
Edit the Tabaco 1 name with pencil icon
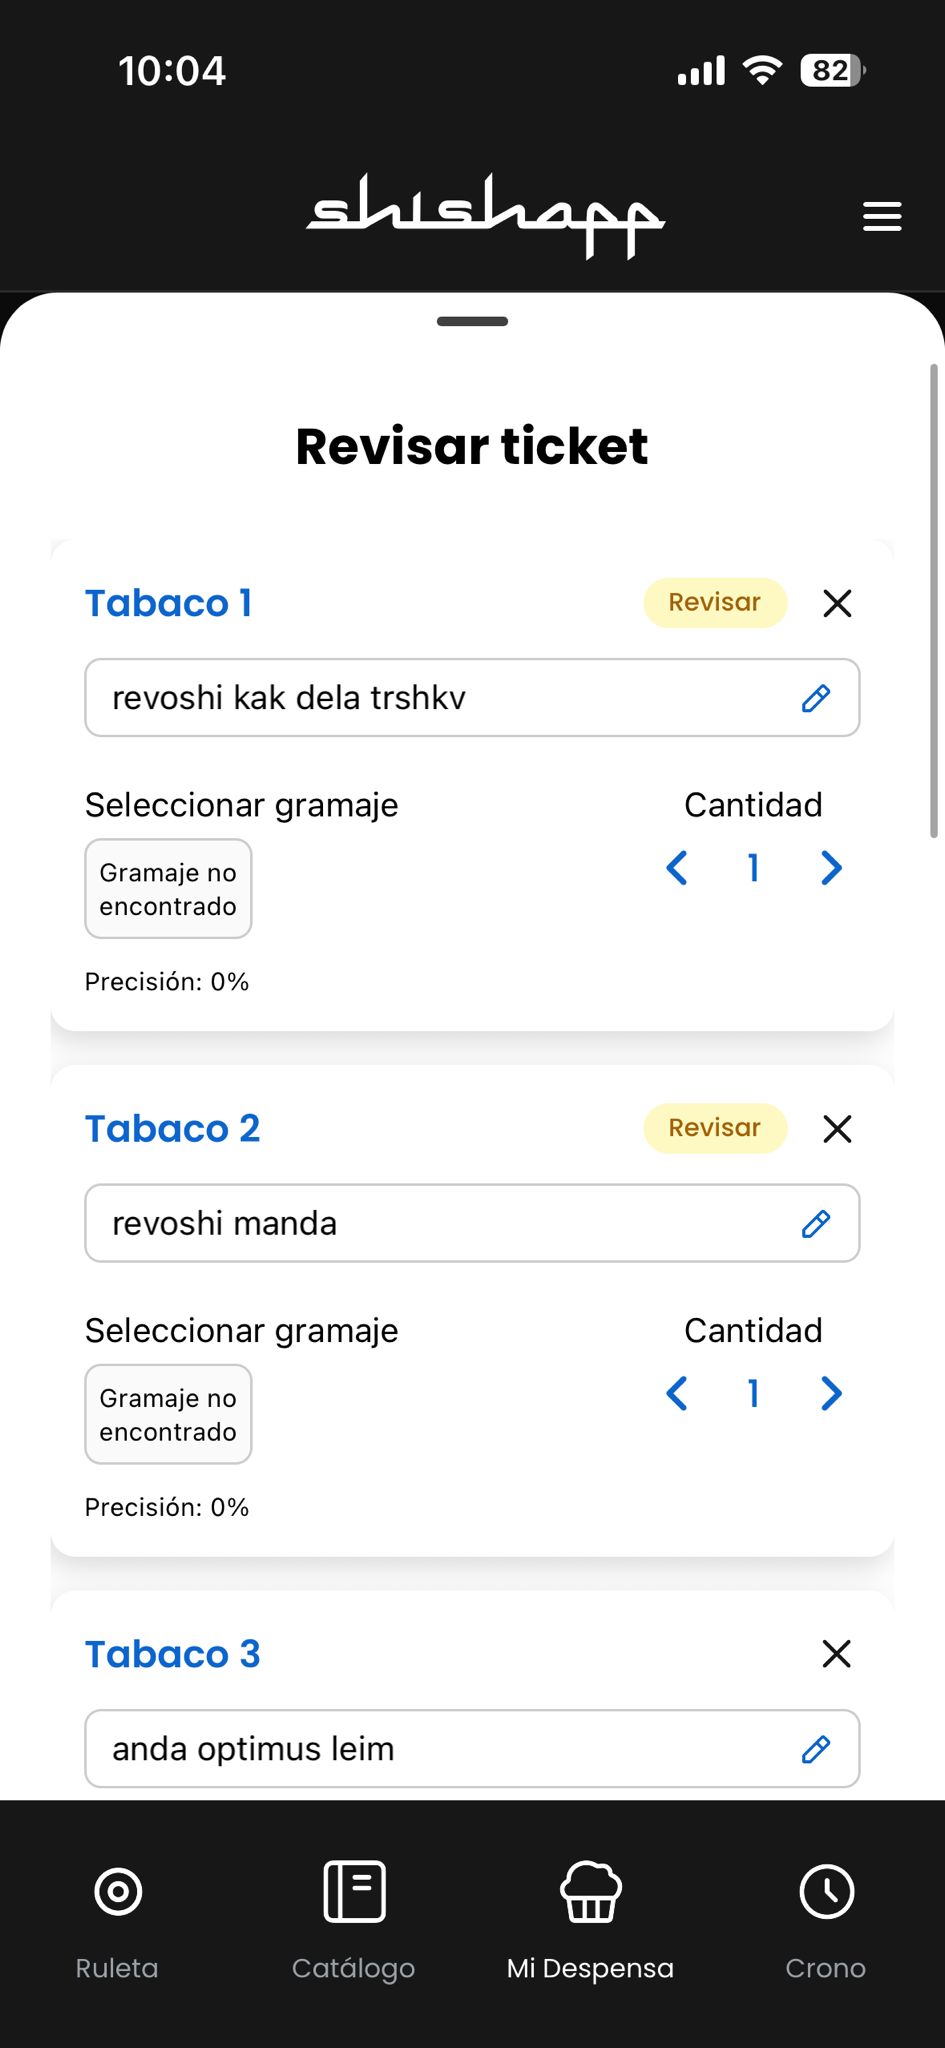coord(816,698)
